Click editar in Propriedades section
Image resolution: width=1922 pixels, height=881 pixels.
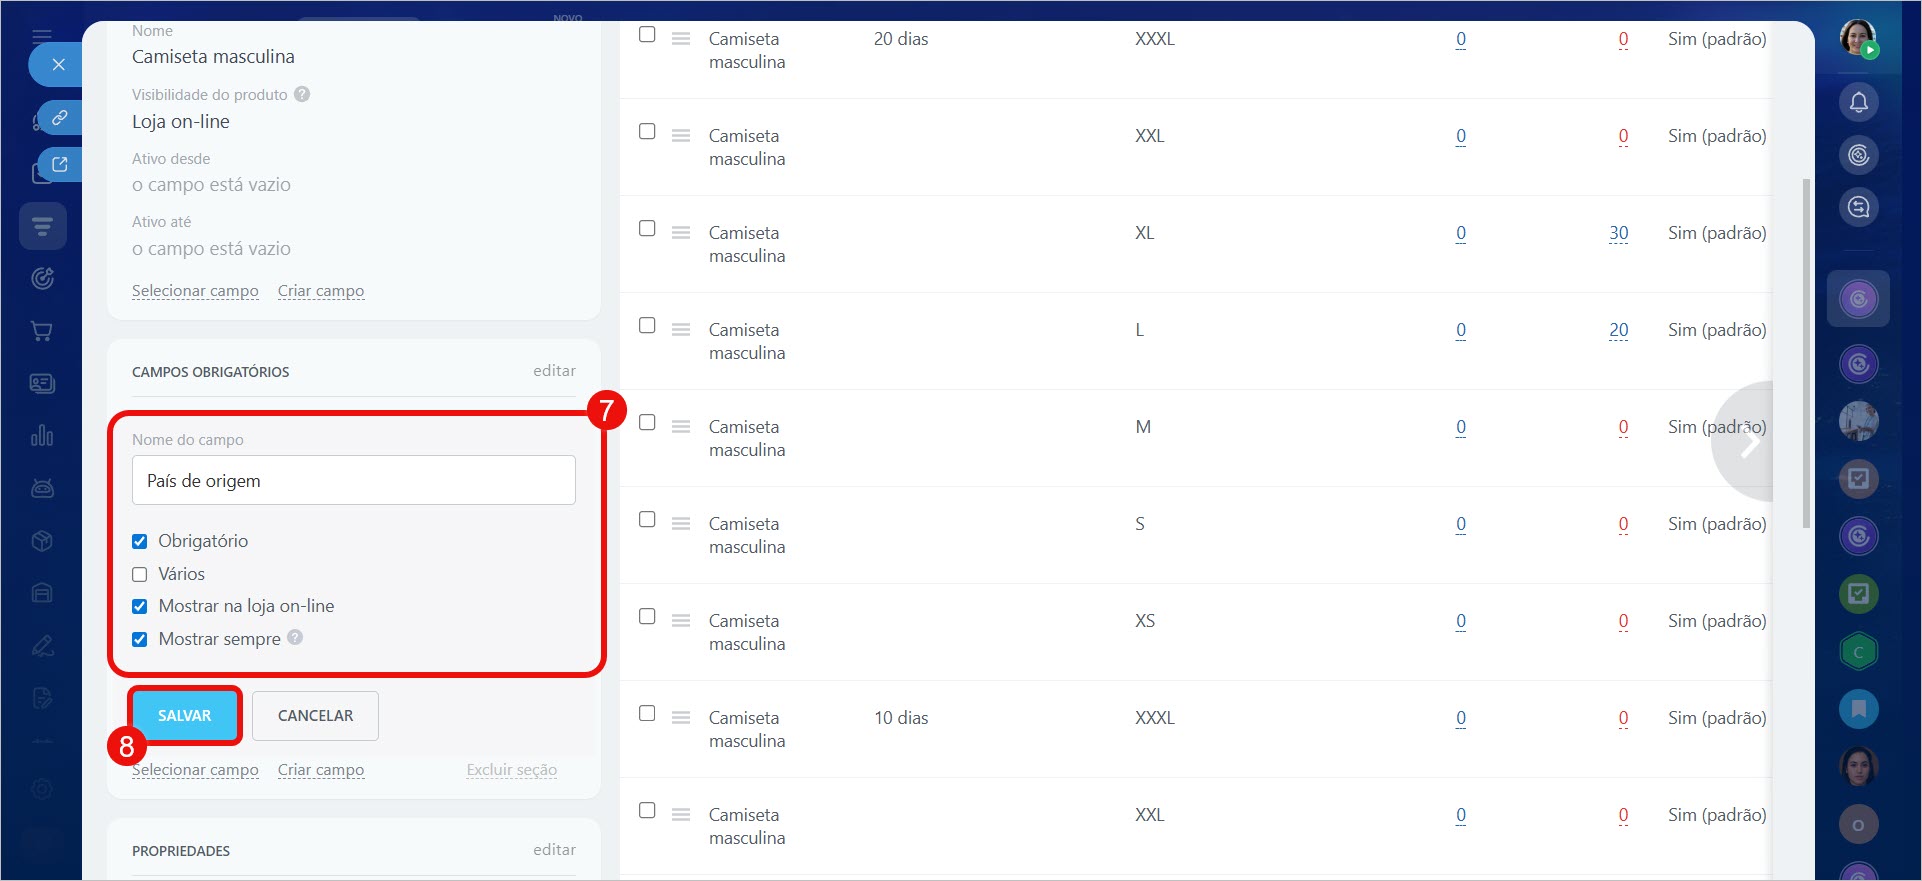554,850
